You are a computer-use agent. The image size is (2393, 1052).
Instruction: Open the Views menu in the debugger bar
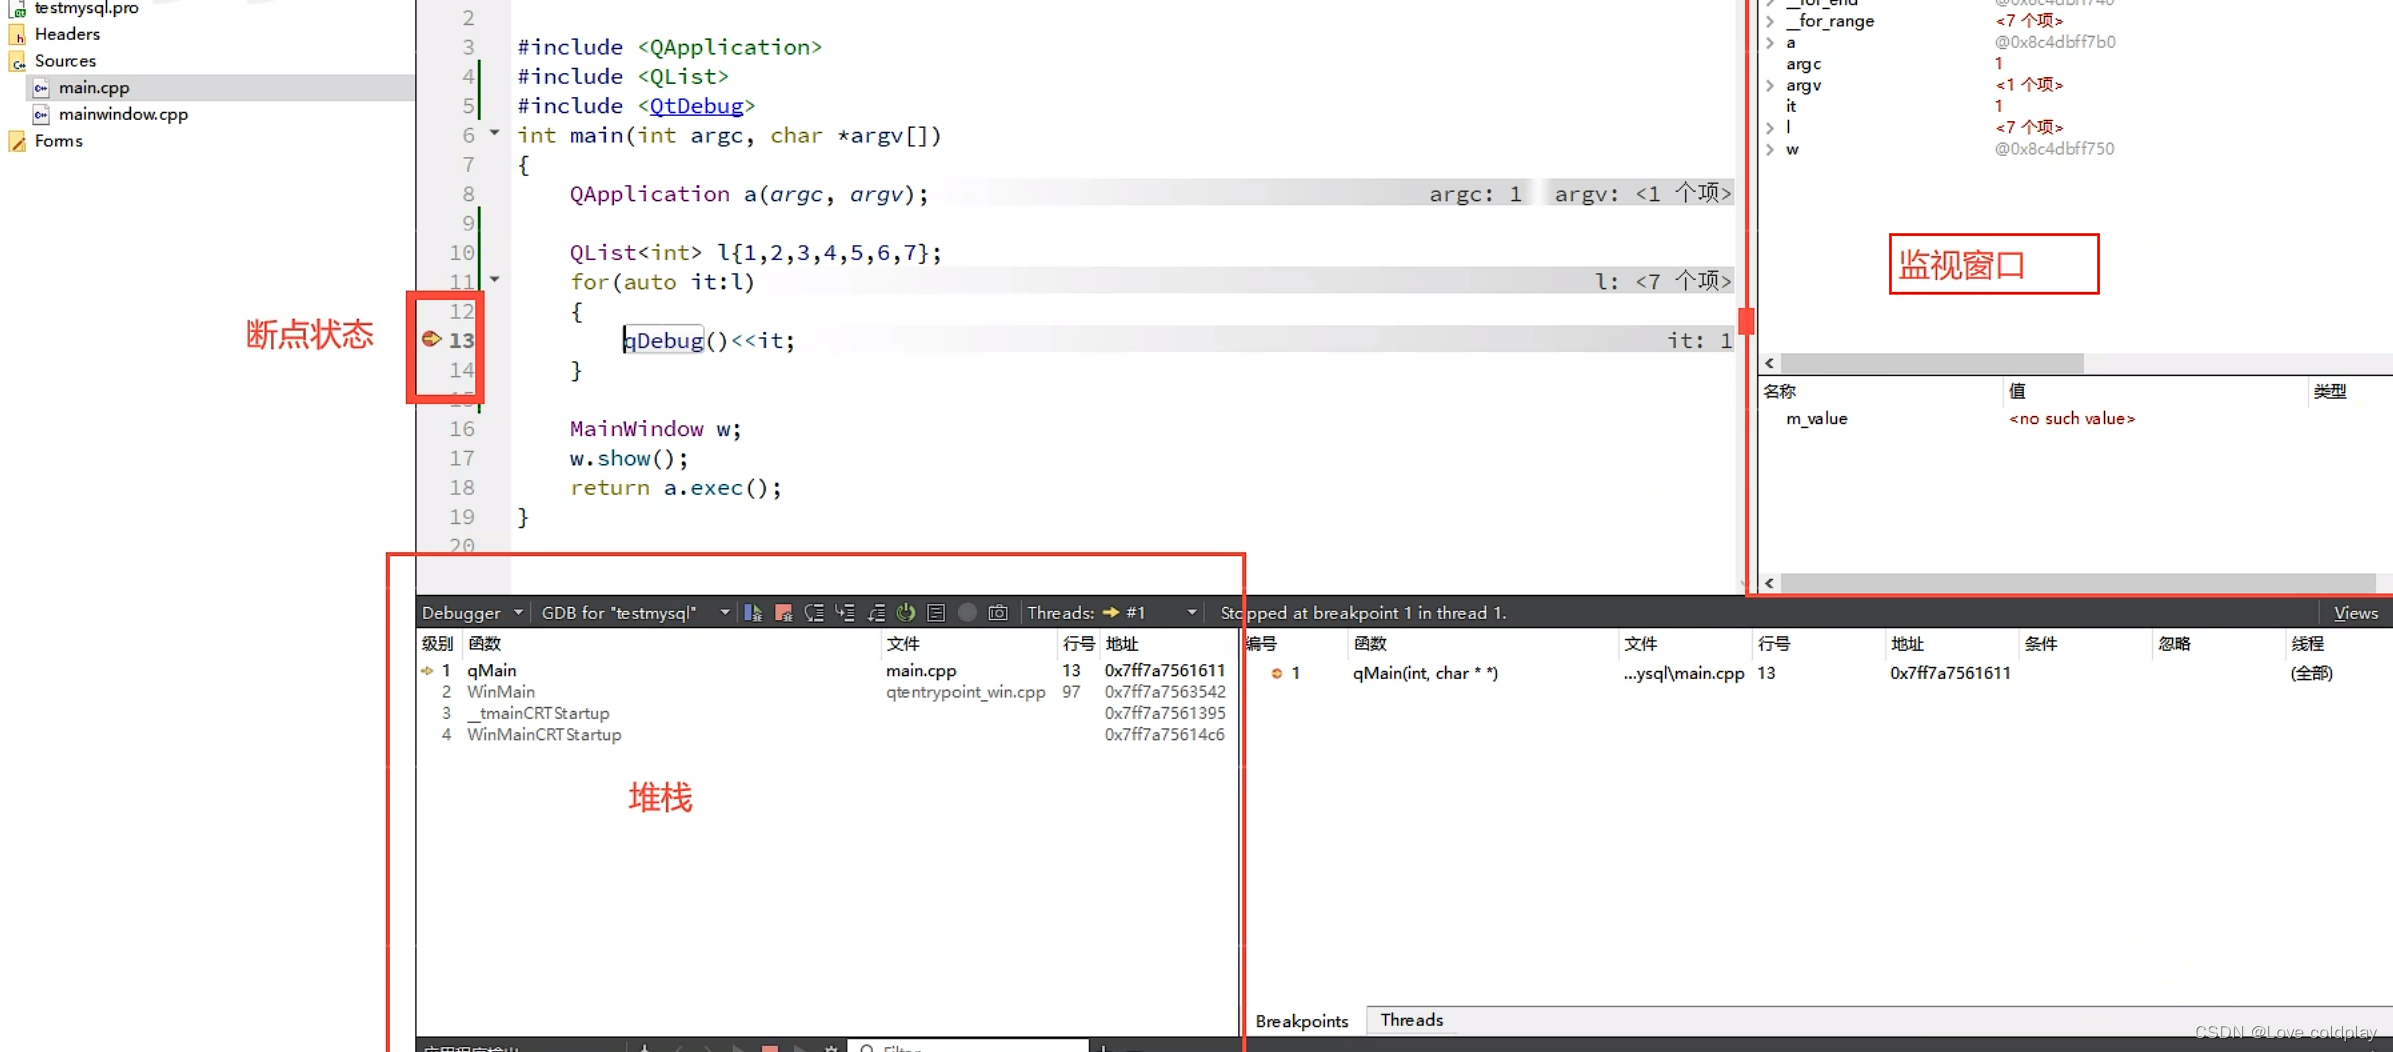[x=2355, y=613]
